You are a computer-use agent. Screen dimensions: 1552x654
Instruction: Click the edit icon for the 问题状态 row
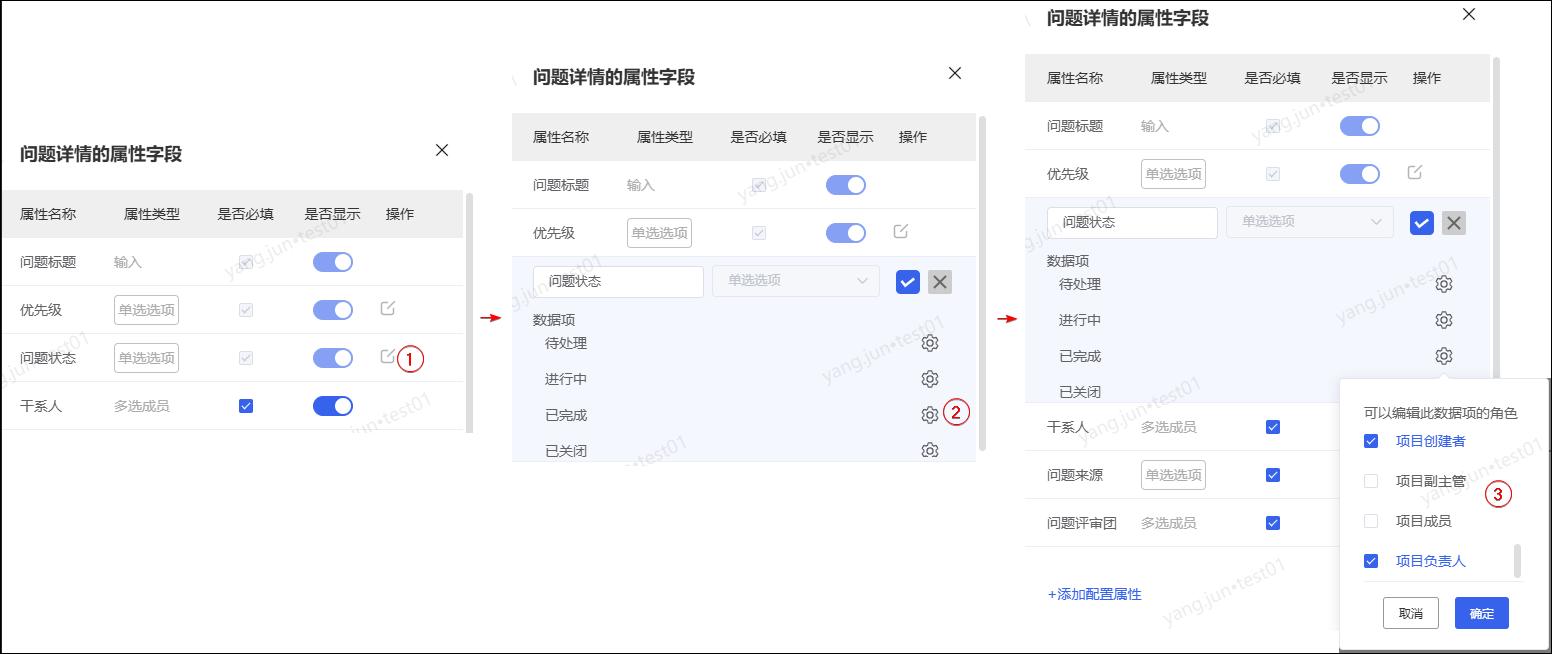point(388,357)
